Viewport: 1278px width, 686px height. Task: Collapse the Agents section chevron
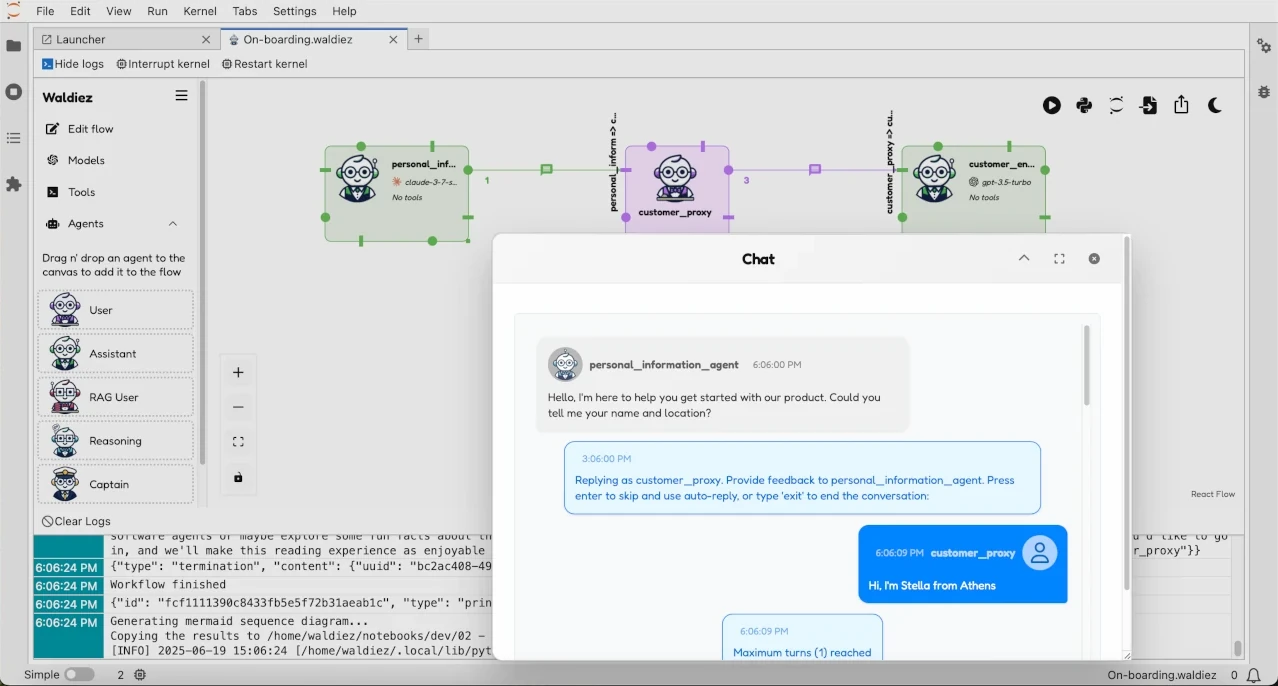173,224
